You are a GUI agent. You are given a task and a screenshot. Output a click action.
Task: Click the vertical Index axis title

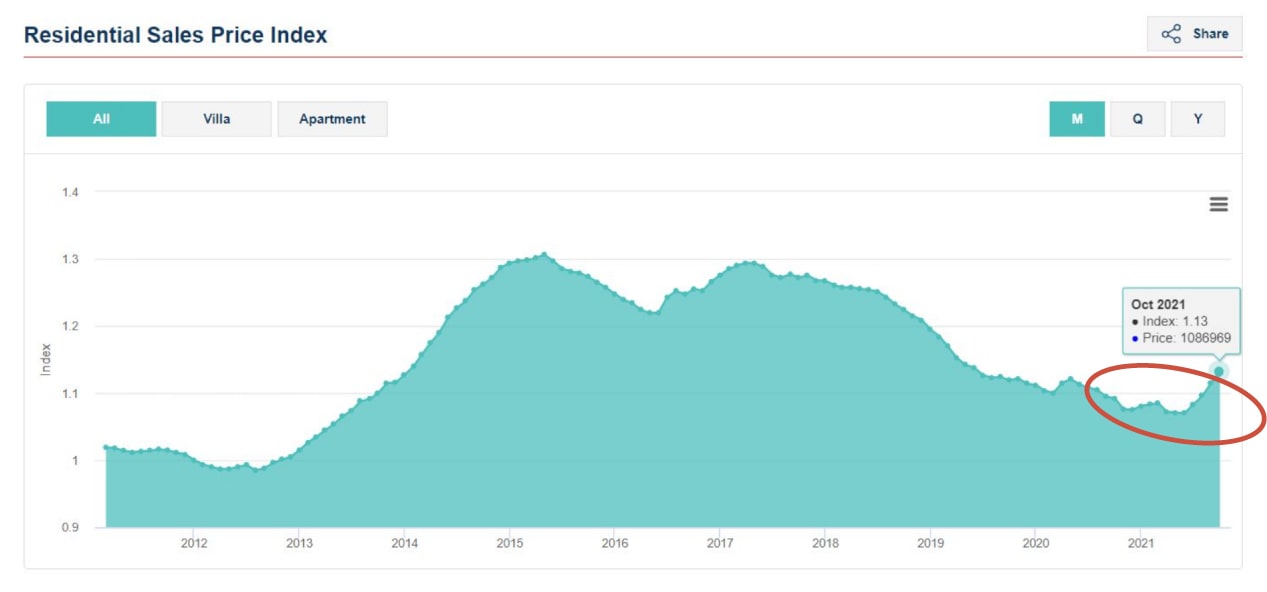click(x=45, y=359)
